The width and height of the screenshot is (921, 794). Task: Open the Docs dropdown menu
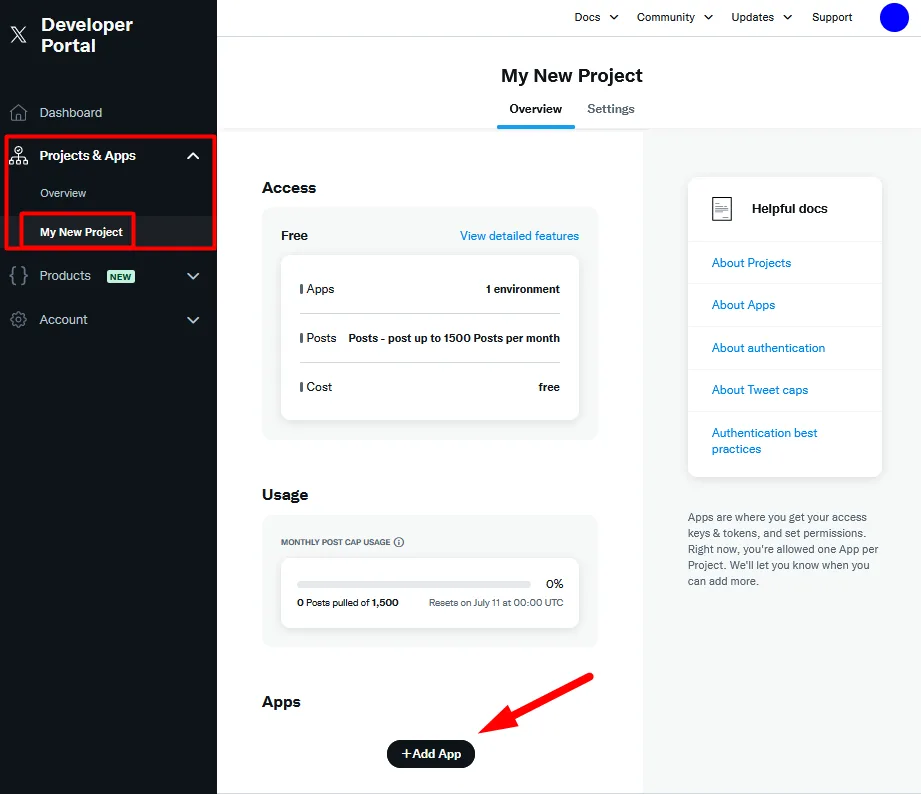coord(596,17)
